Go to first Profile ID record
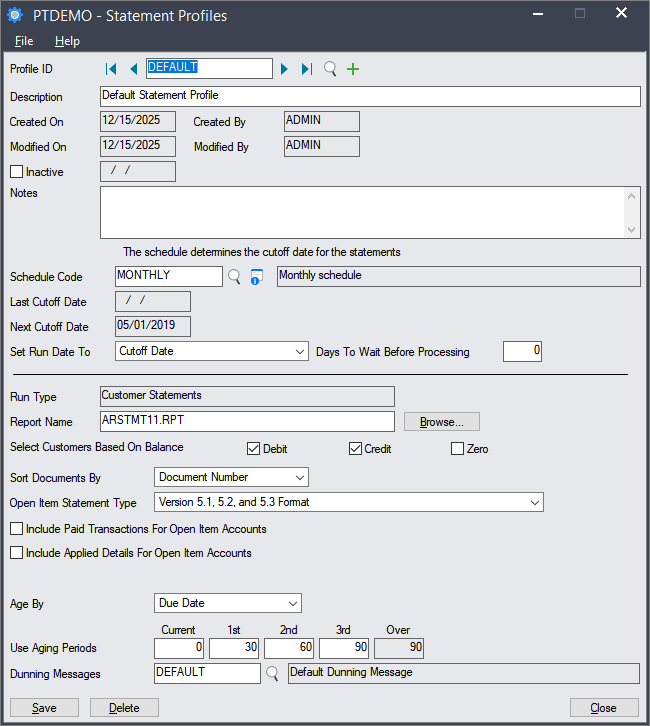 (111, 69)
